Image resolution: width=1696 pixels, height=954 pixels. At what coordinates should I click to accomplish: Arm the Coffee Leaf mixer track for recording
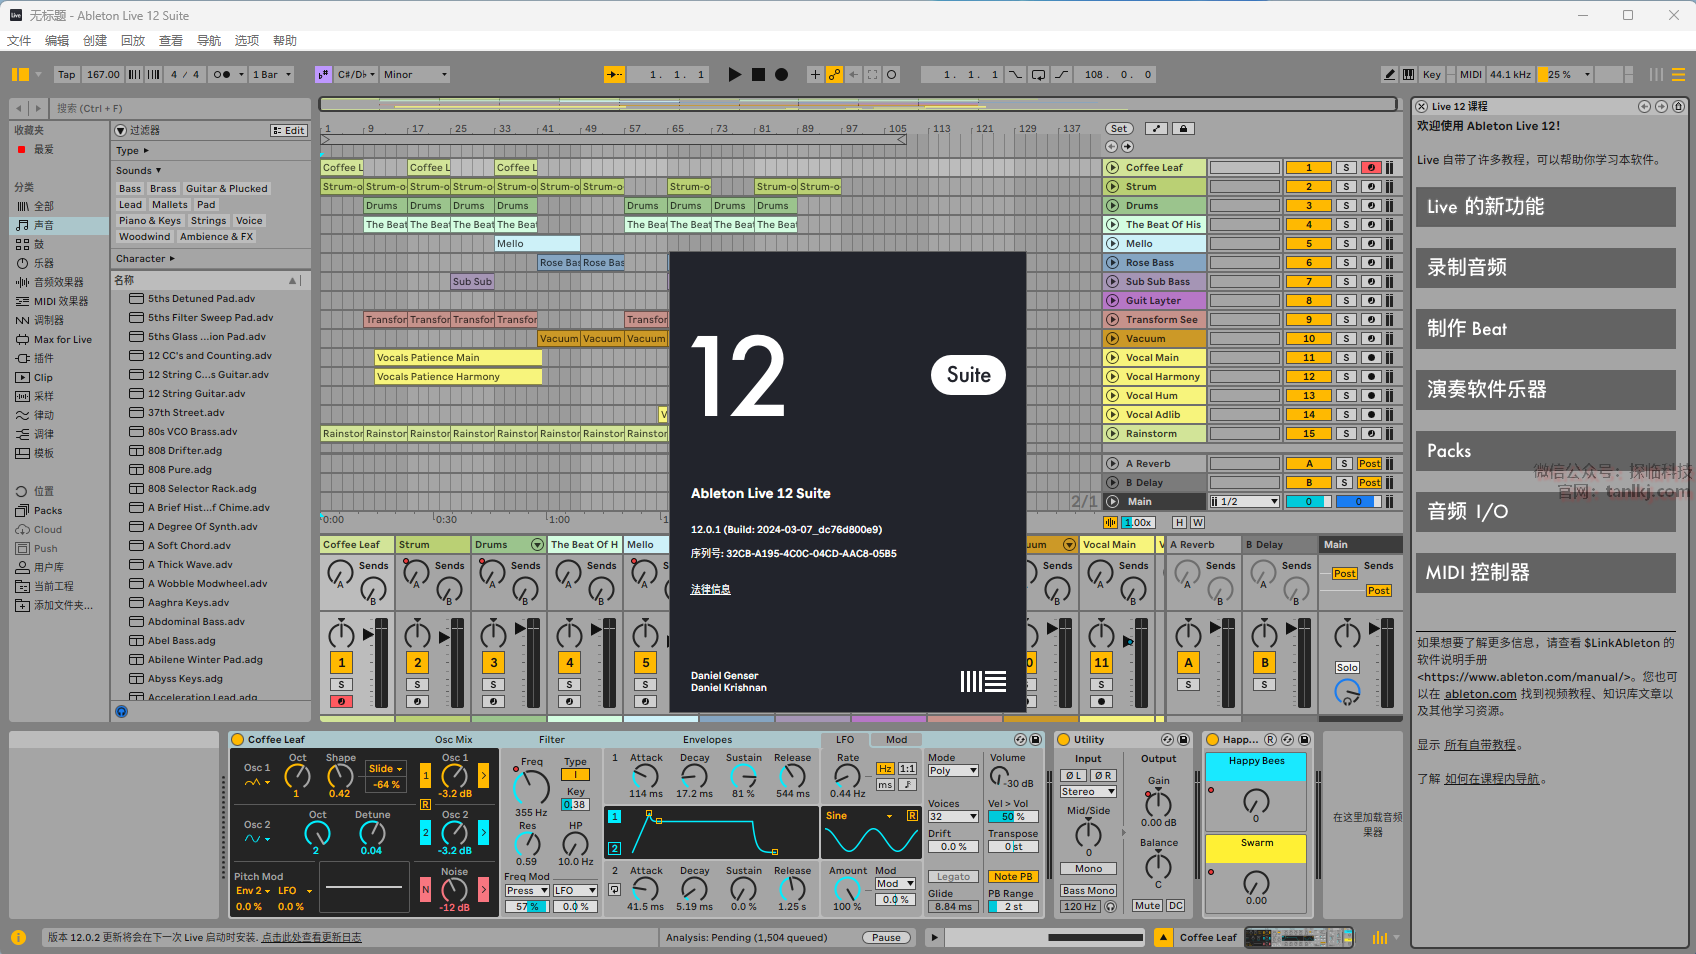342,702
